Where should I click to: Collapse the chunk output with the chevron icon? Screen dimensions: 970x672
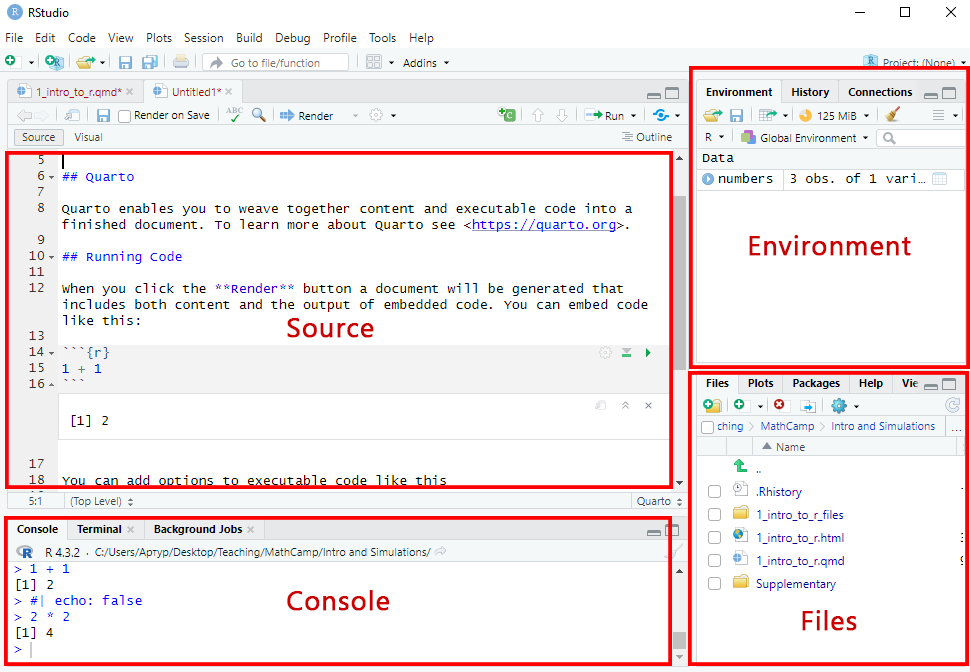click(x=625, y=405)
